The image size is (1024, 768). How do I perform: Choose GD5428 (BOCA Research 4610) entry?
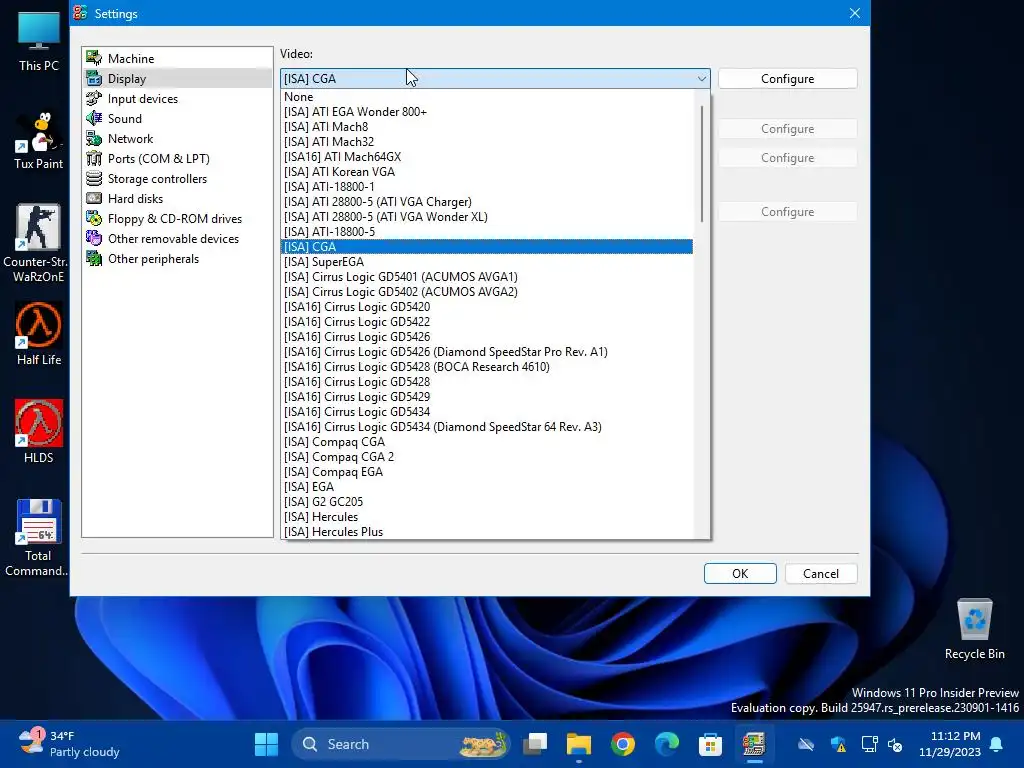click(x=487, y=367)
